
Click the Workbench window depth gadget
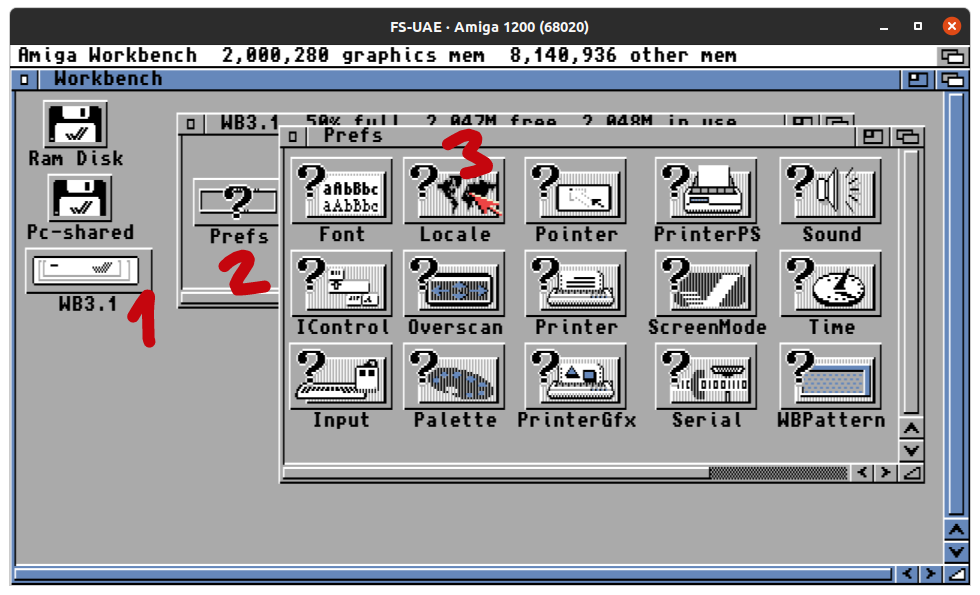(x=952, y=79)
